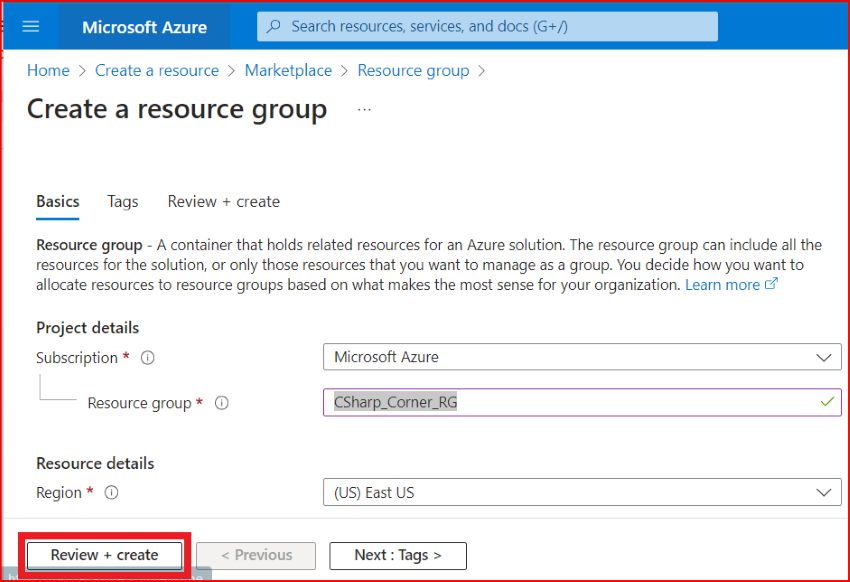Open the ellipsis more options menu
This screenshot has height=582, width=850.
point(364,109)
